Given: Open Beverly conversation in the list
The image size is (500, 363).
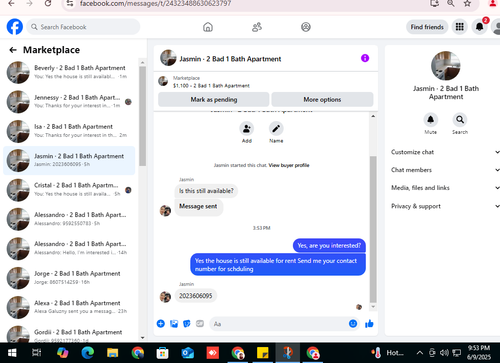Looking at the screenshot, I should (x=69, y=72).
